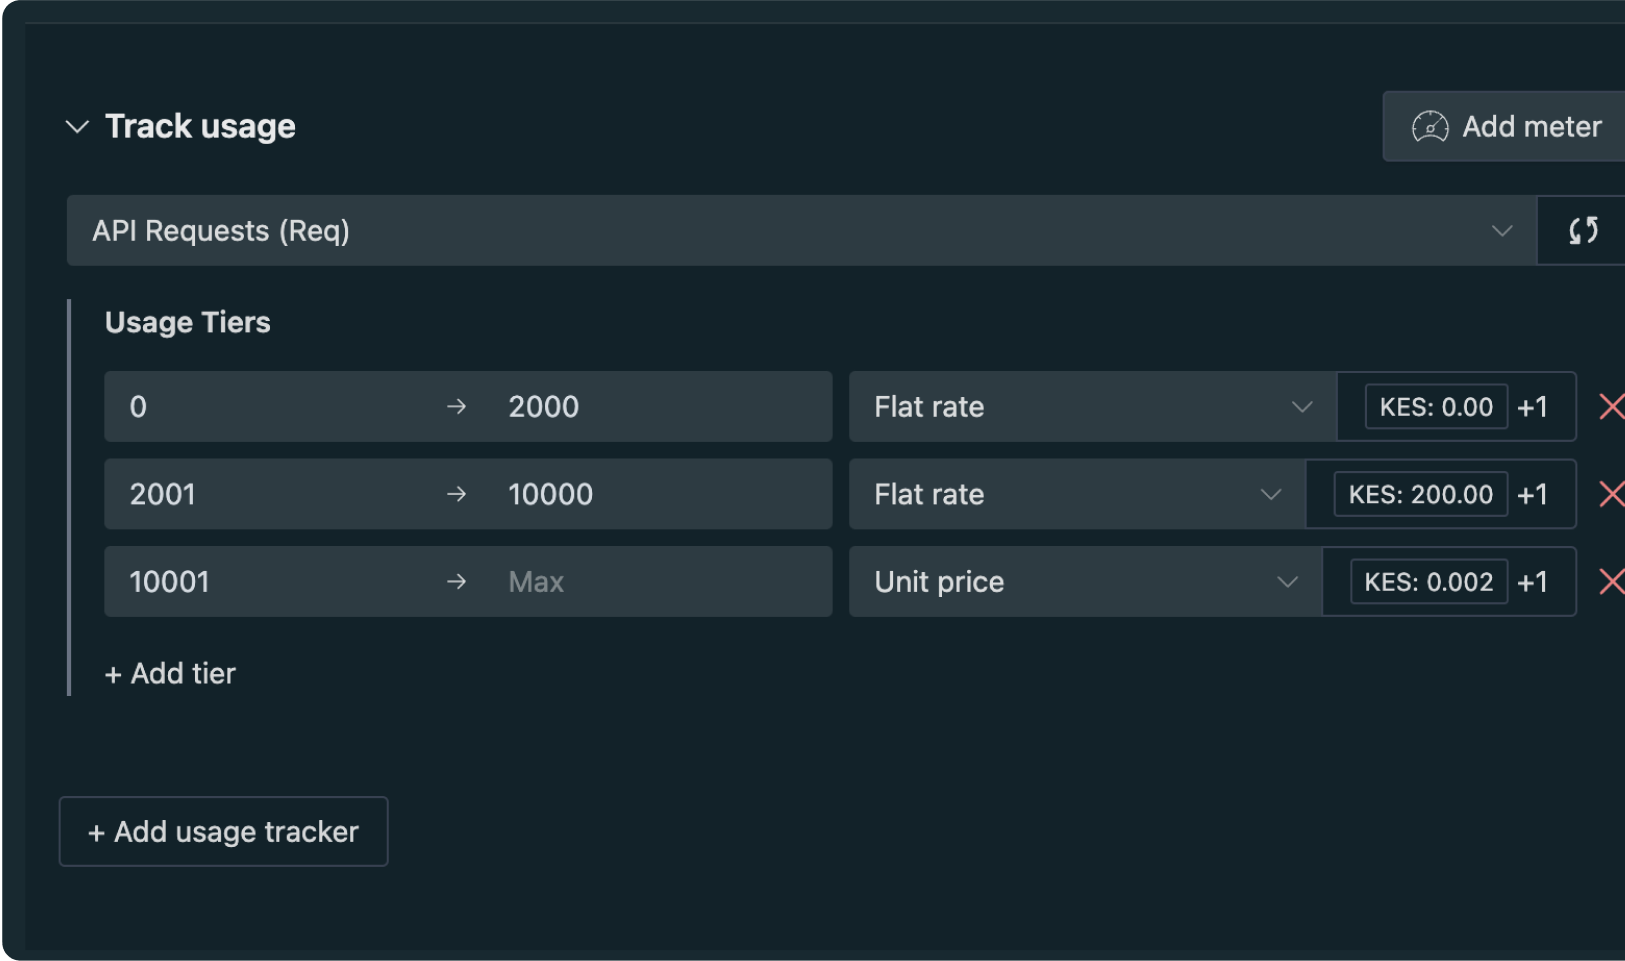Click the Add meter button
The image size is (1625, 961).
(1504, 127)
